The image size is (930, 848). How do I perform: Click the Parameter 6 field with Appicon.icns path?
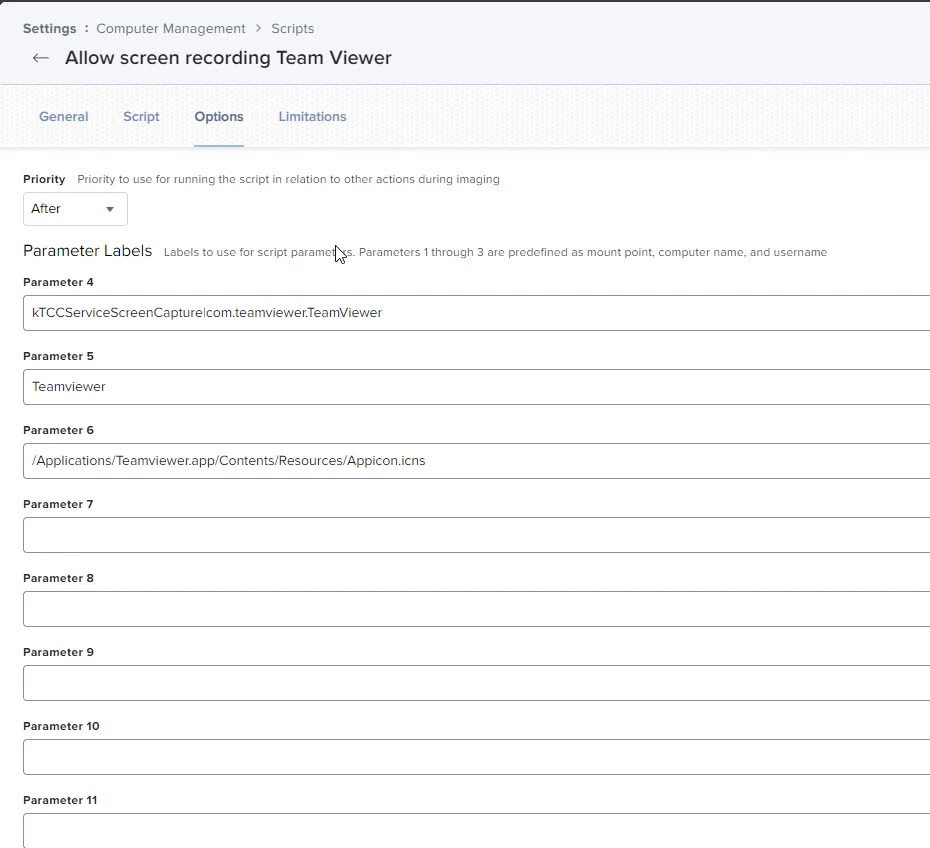point(476,461)
